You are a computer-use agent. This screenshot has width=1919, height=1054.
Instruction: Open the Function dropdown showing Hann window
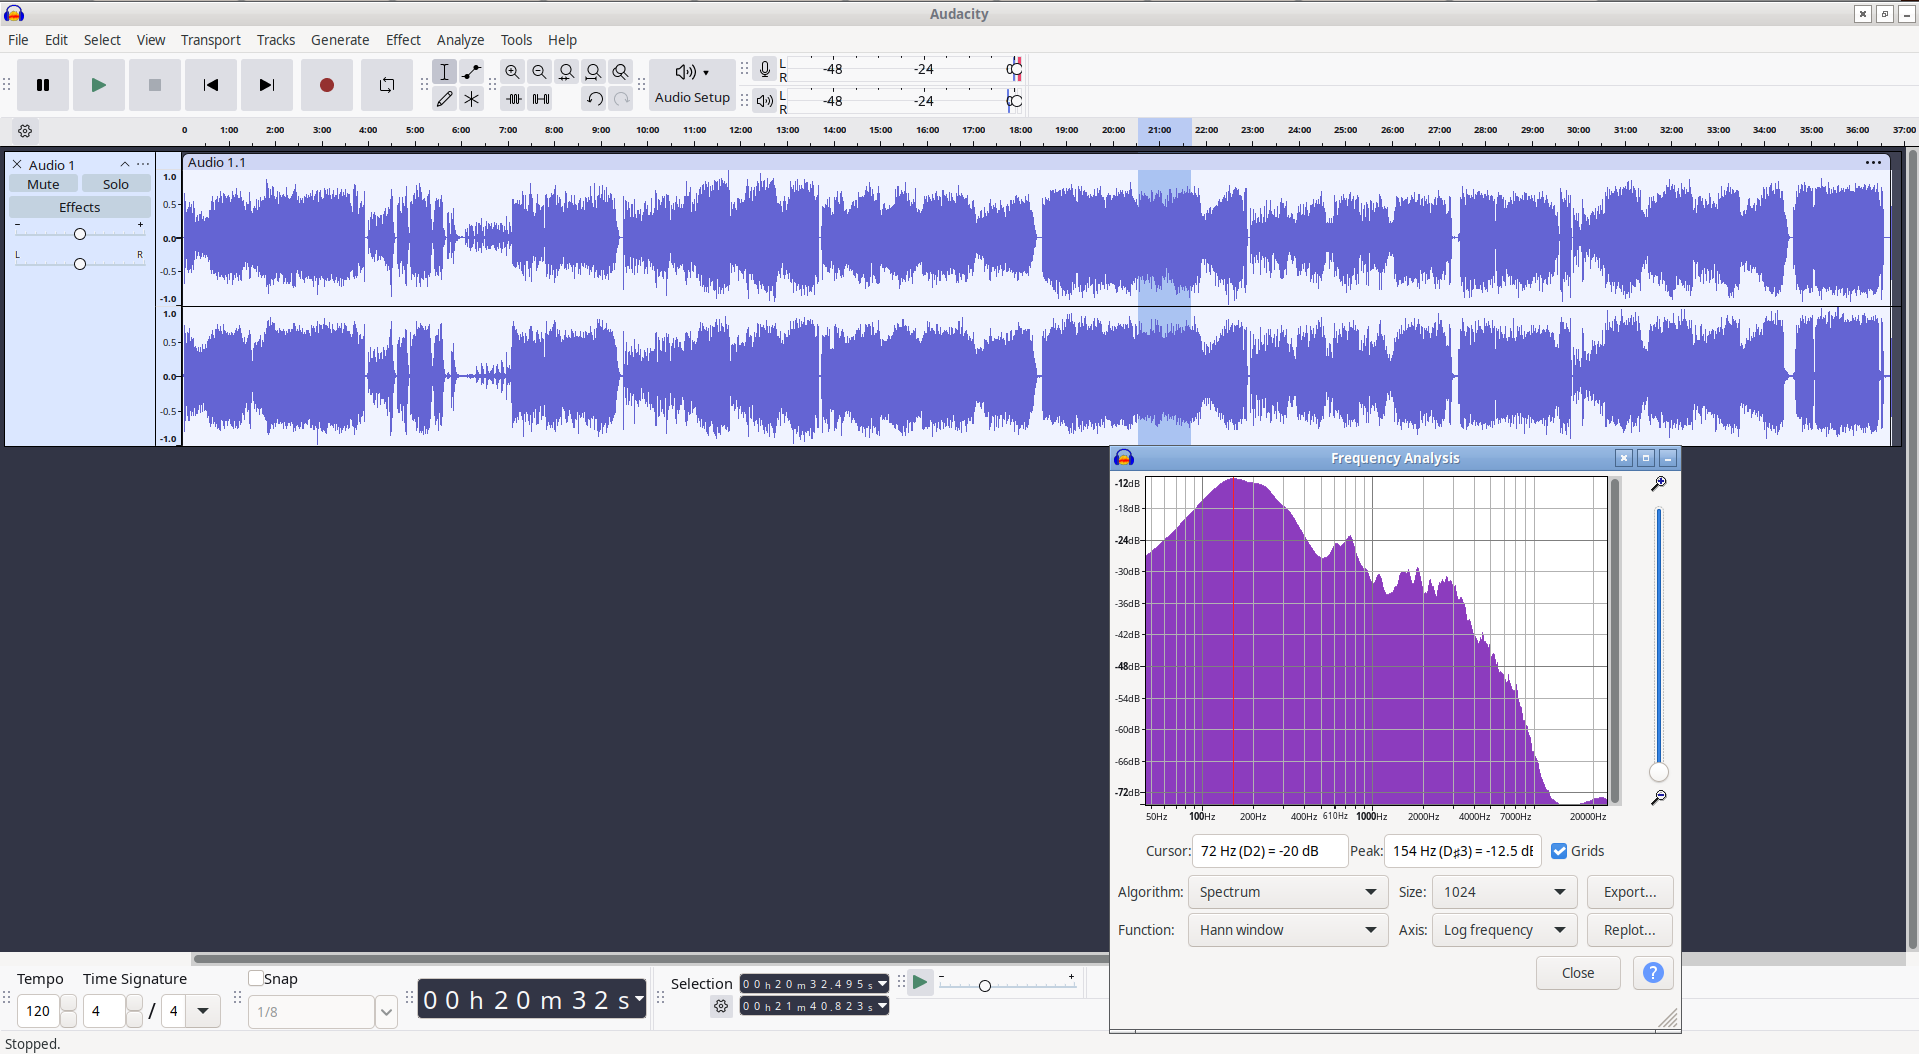coord(1287,930)
